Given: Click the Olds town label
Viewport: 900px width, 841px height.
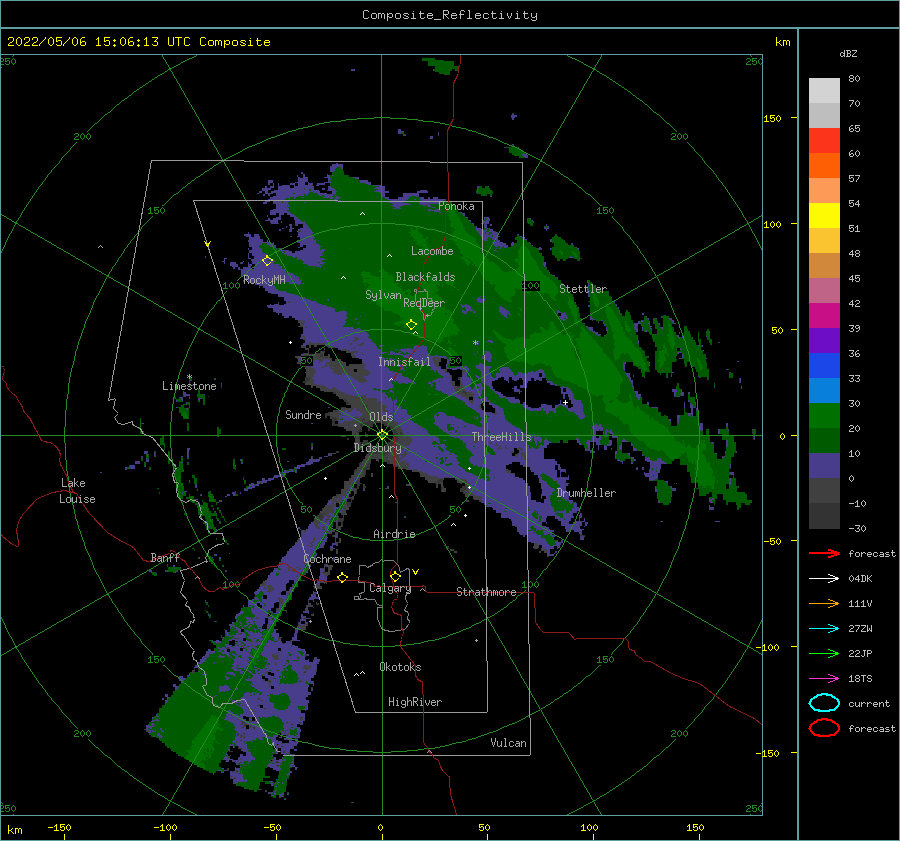Looking at the screenshot, I should pyautogui.click(x=381, y=417).
